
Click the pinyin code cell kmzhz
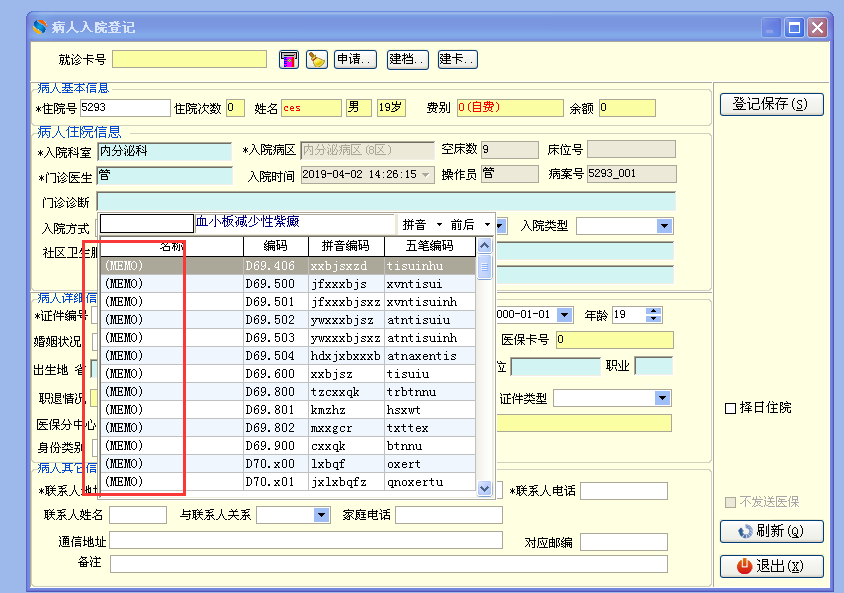(346, 410)
